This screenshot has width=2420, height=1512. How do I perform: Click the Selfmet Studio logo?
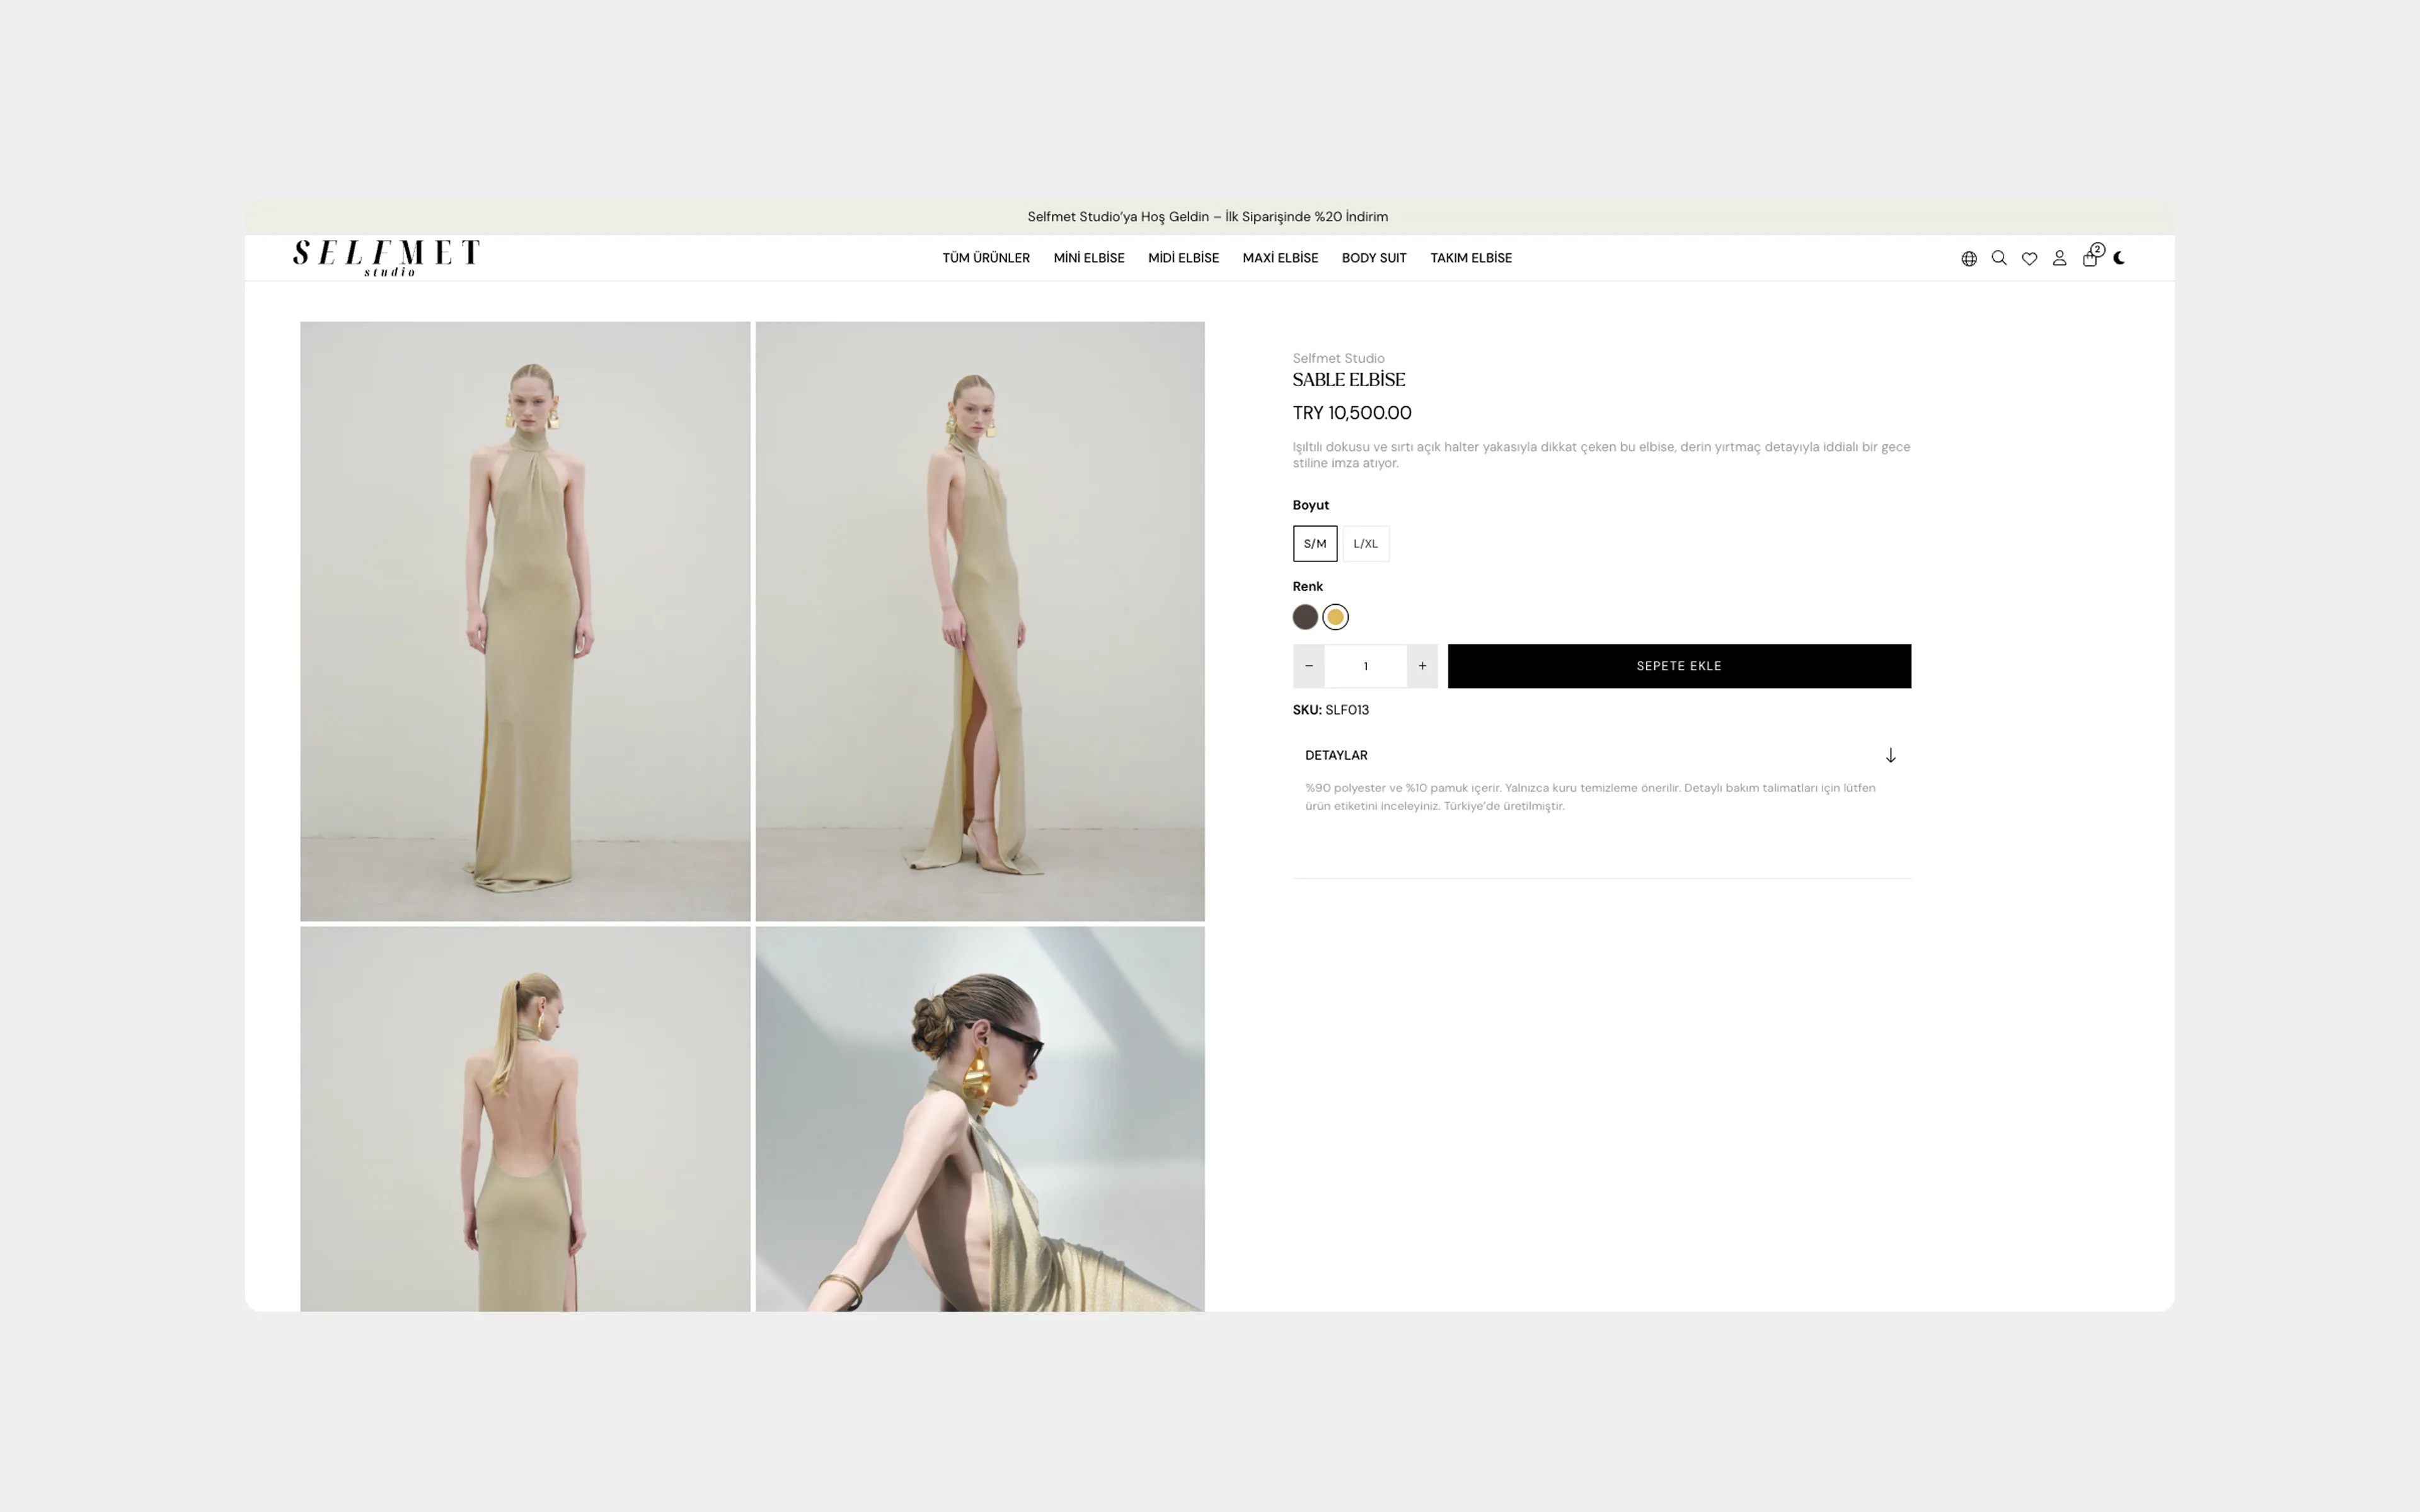pos(386,258)
